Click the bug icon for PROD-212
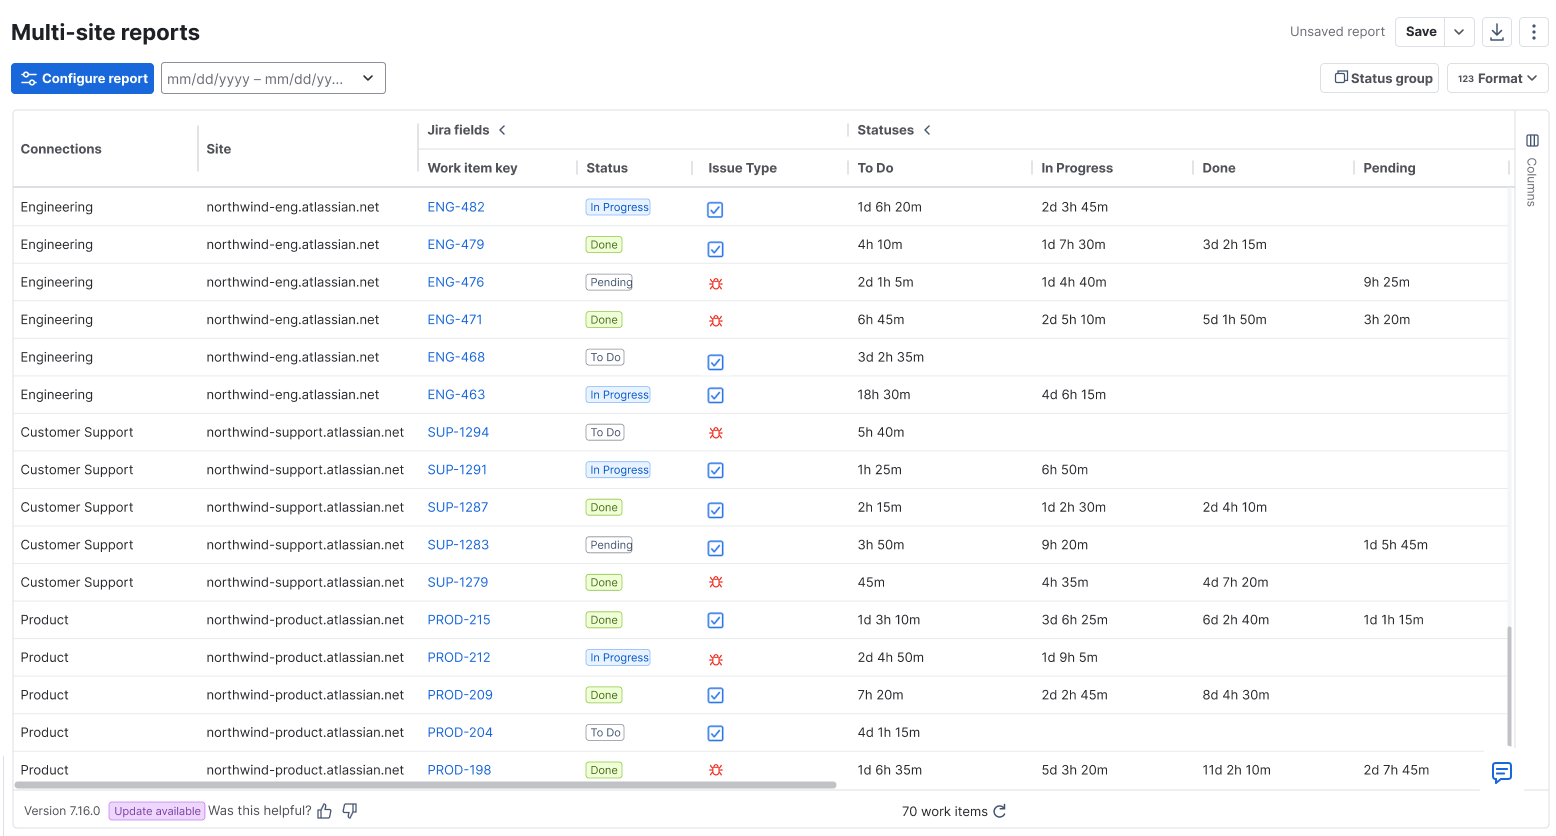Screen dimensions: 1556x836 click(716, 660)
